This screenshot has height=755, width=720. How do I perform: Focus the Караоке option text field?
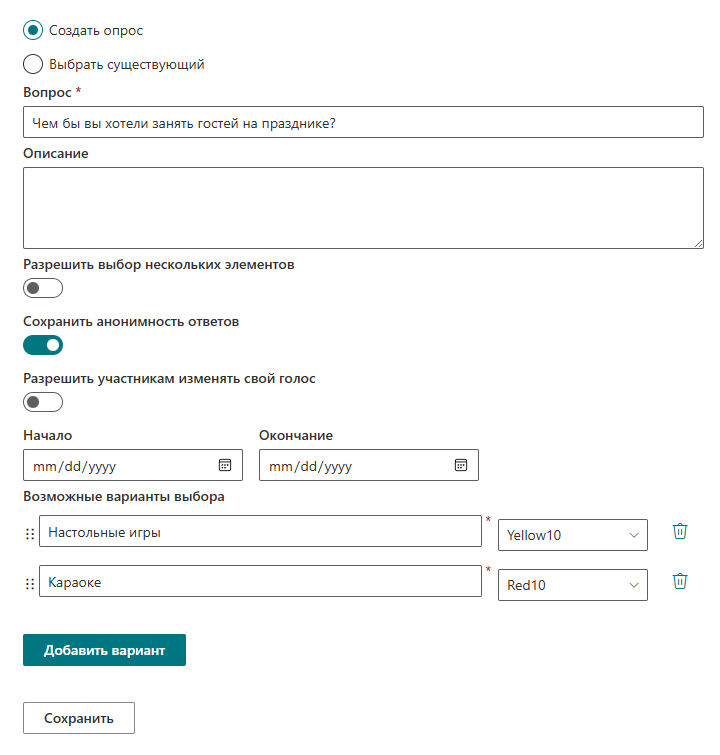pyautogui.click(x=260, y=581)
